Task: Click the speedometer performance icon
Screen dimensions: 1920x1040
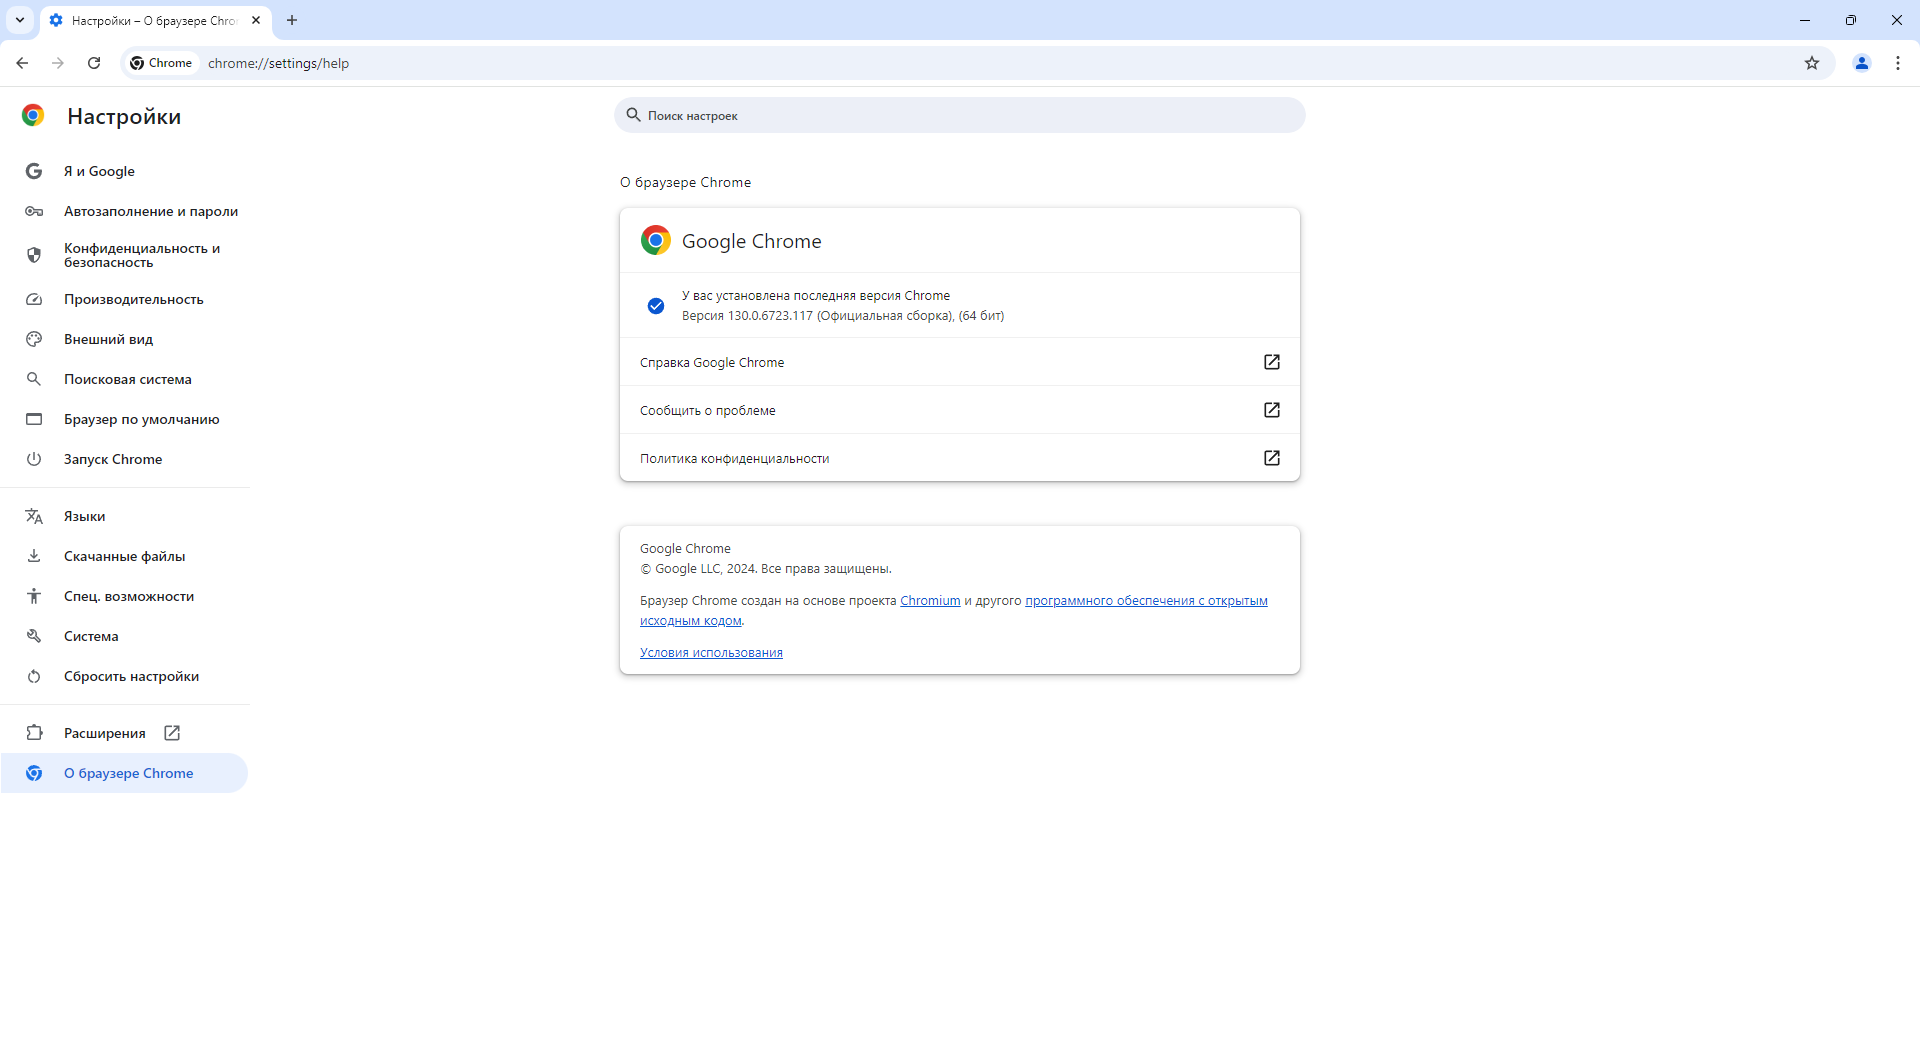Action: point(34,299)
